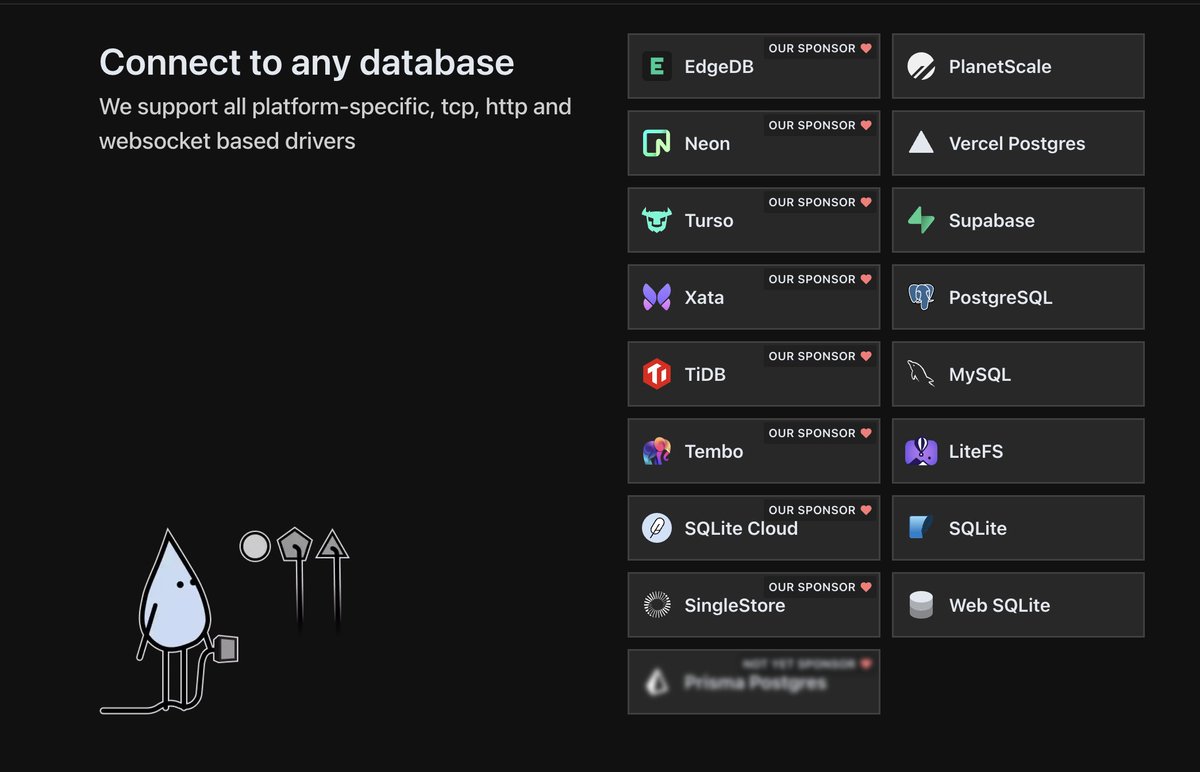Viewport: 1200px width, 772px height.
Task: Open the MySQL link
Action: click(x=1018, y=375)
